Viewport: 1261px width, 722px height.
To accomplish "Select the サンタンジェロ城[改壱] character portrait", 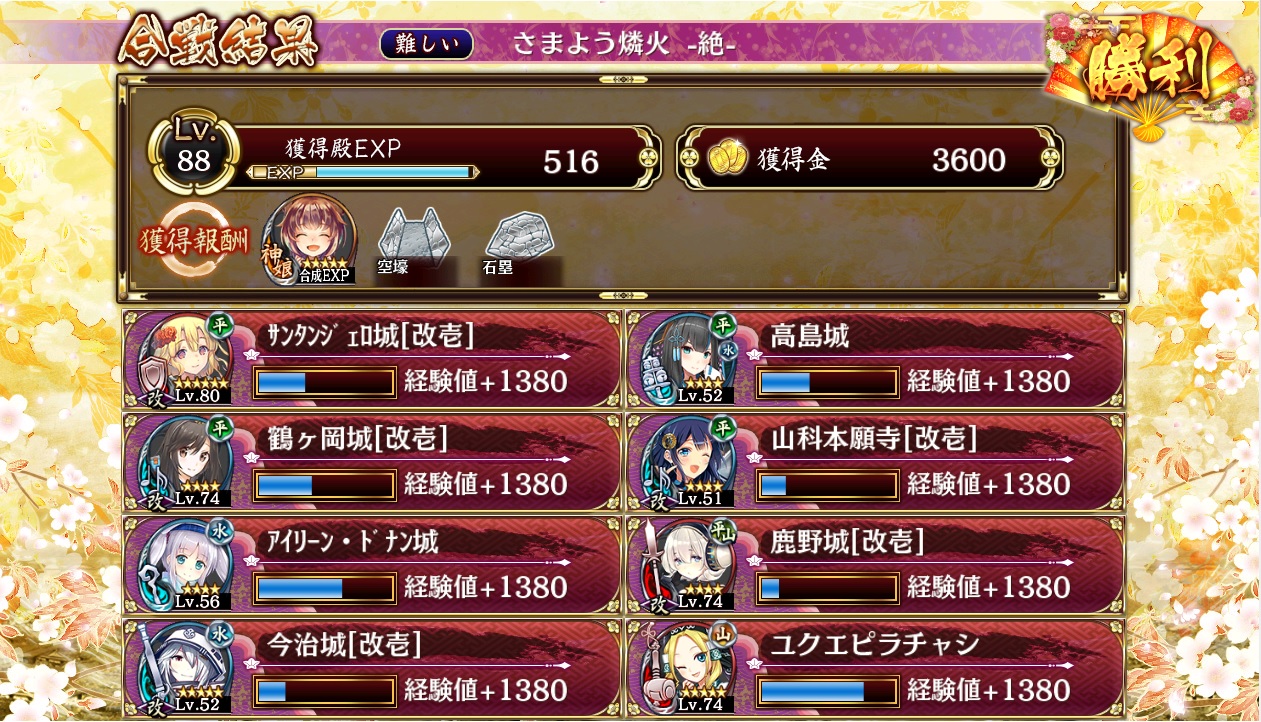I will (x=185, y=358).
